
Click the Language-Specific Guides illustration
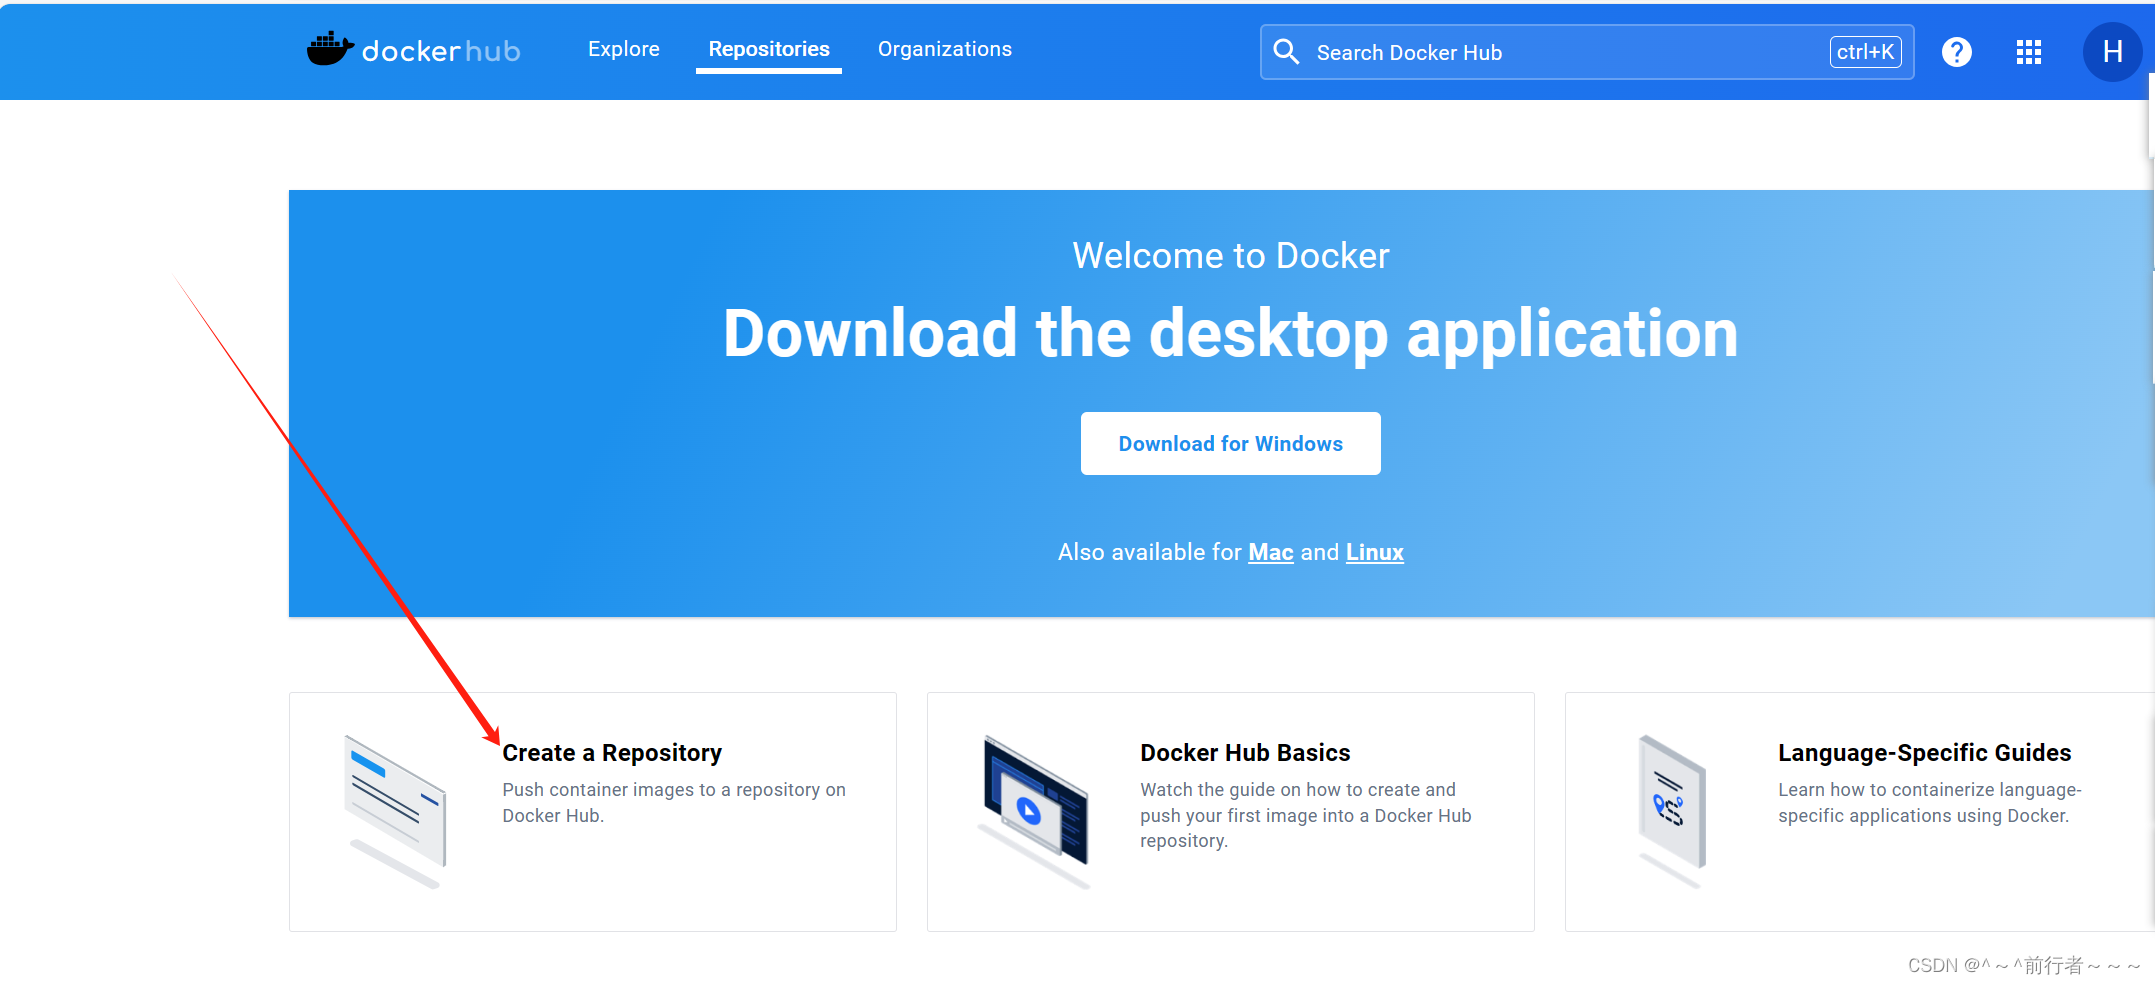point(1672,811)
